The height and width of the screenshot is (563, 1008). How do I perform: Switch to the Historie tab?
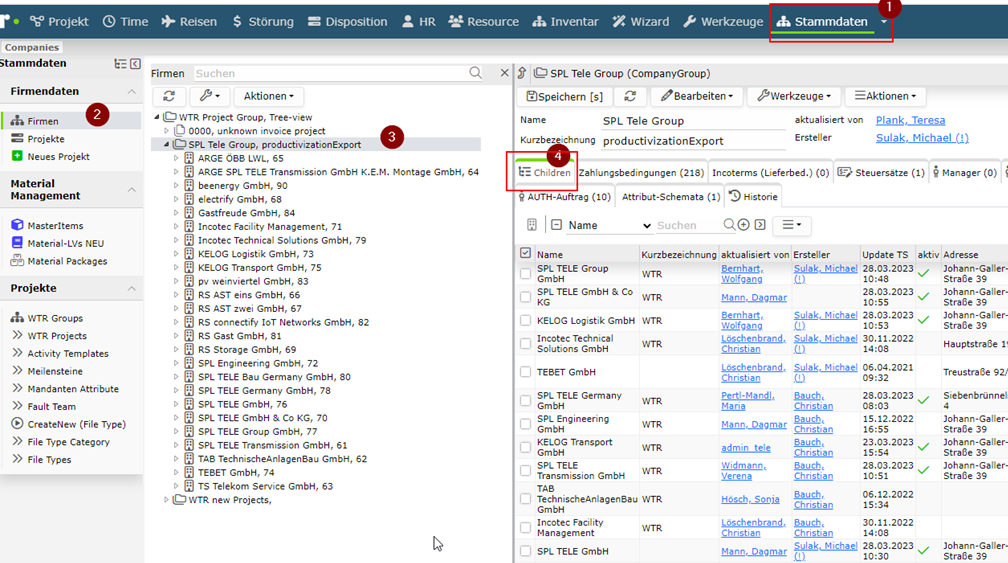(753, 197)
